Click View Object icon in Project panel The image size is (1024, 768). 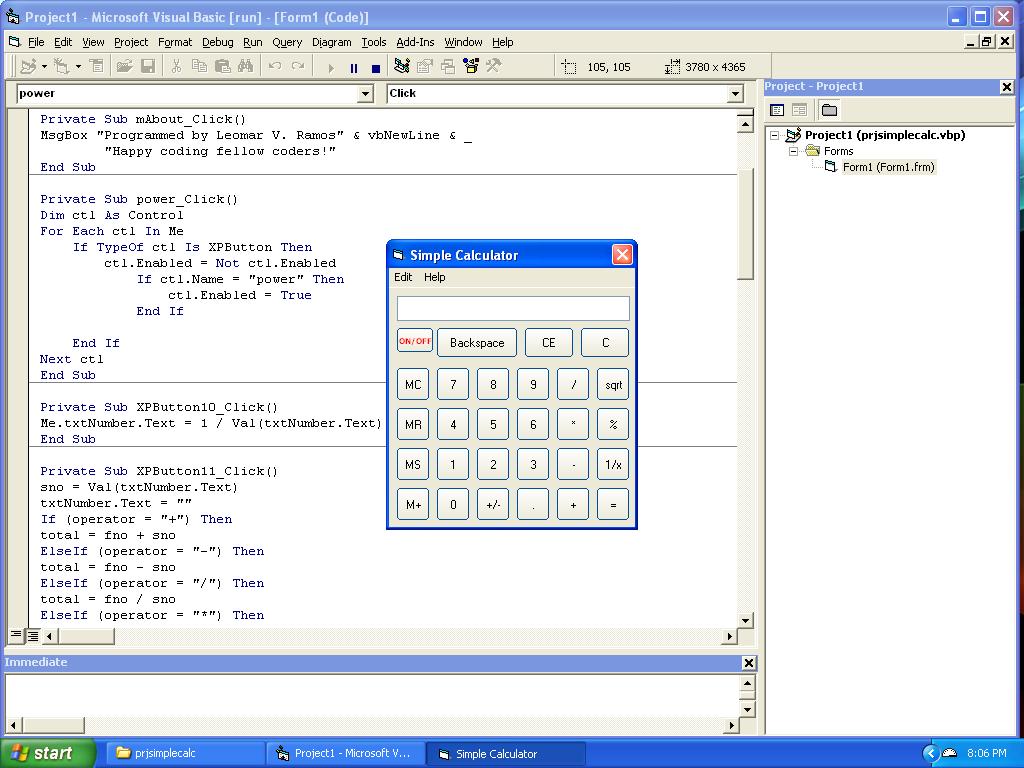[799, 110]
